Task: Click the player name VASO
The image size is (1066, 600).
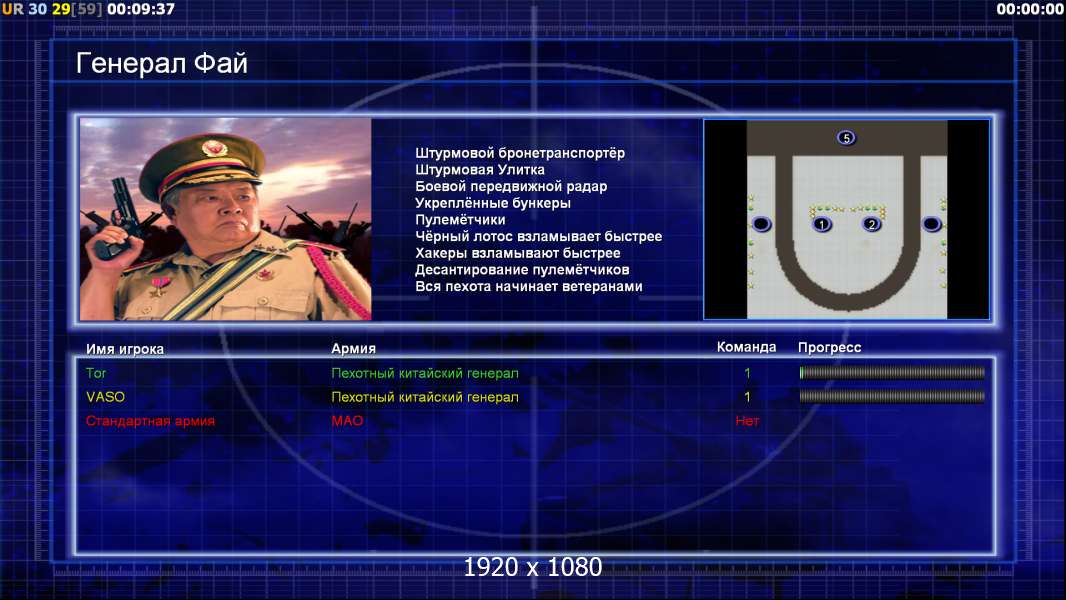Action: click(105, 397)
